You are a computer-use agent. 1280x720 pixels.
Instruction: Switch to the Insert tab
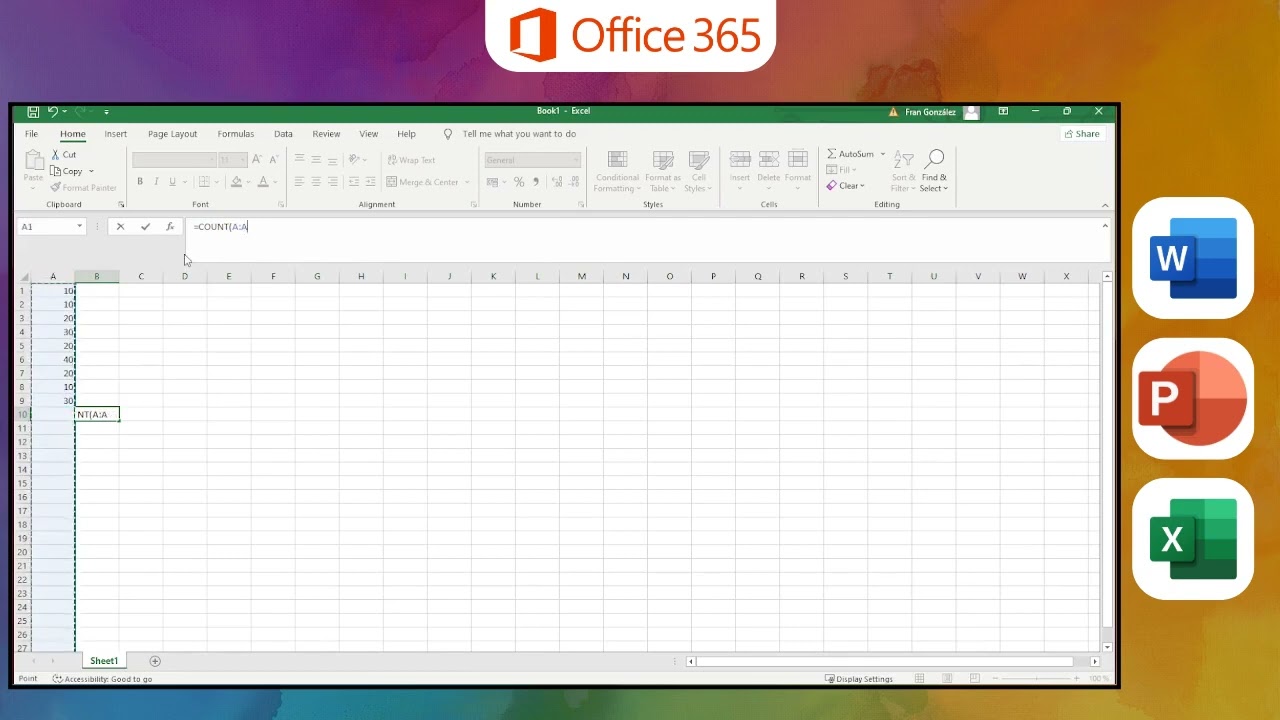(x=116, y=134)
